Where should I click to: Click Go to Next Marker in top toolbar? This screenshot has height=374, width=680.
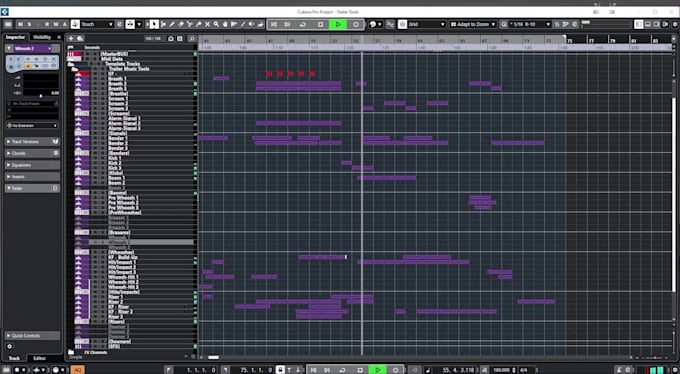[x=287, y=24]
